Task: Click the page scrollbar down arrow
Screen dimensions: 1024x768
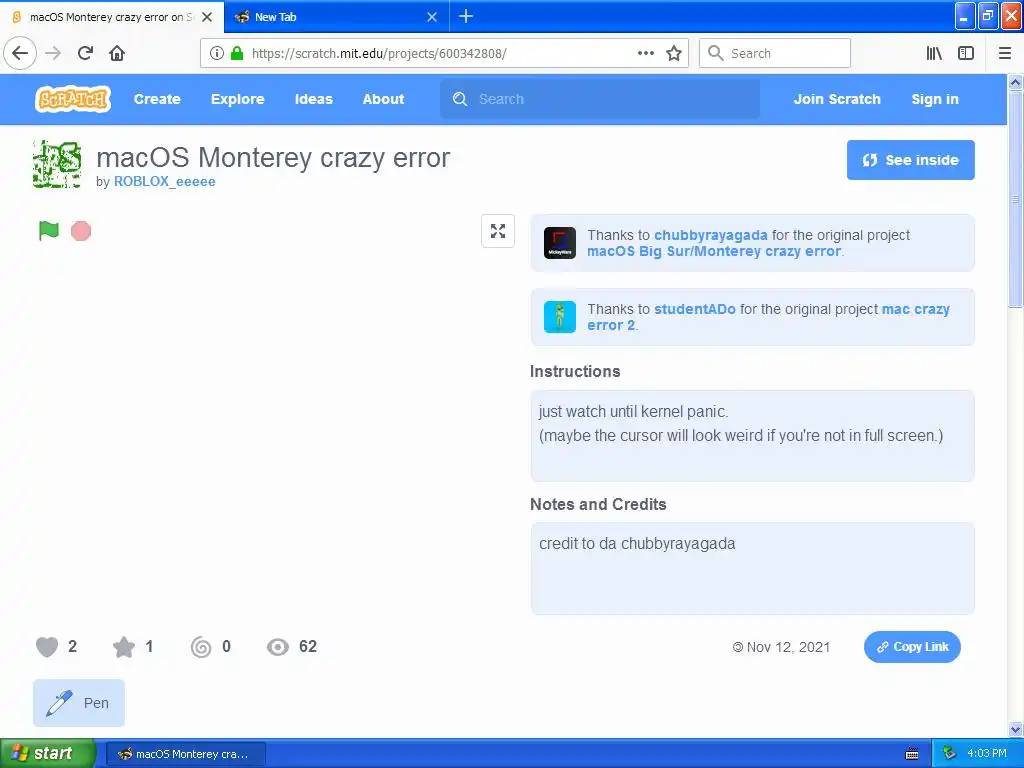Action: [x=1015, y=729]
